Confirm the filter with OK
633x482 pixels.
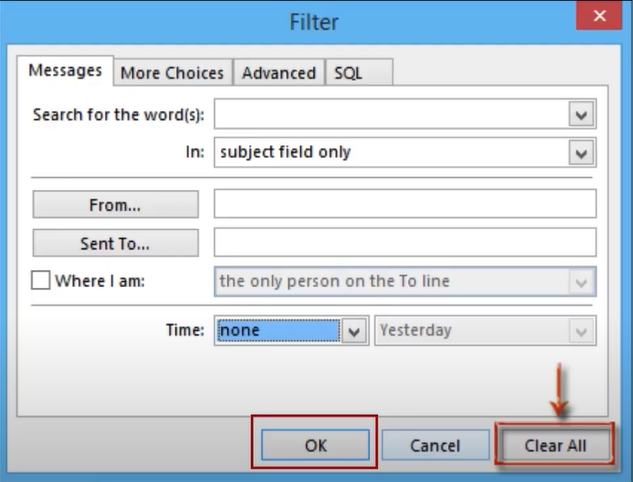coord(315,445)
